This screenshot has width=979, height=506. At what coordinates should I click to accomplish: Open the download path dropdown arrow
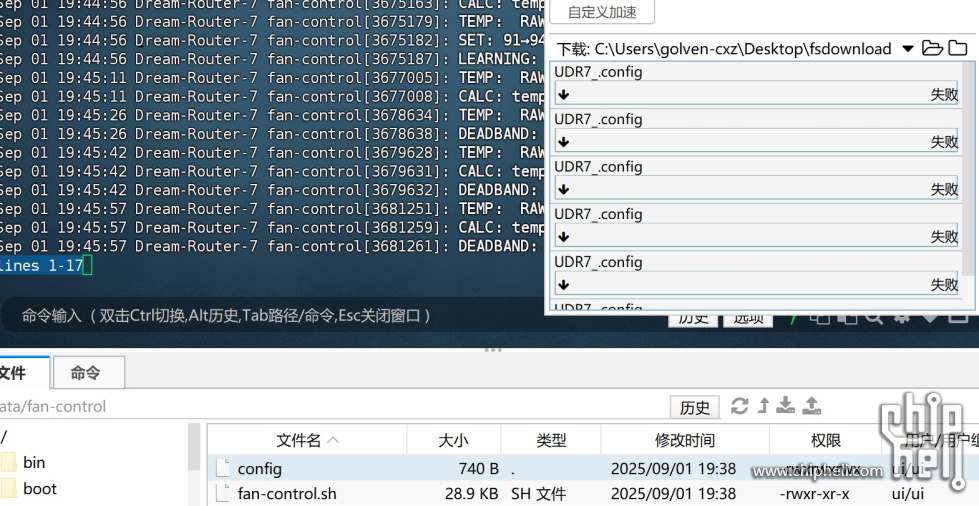908,49
